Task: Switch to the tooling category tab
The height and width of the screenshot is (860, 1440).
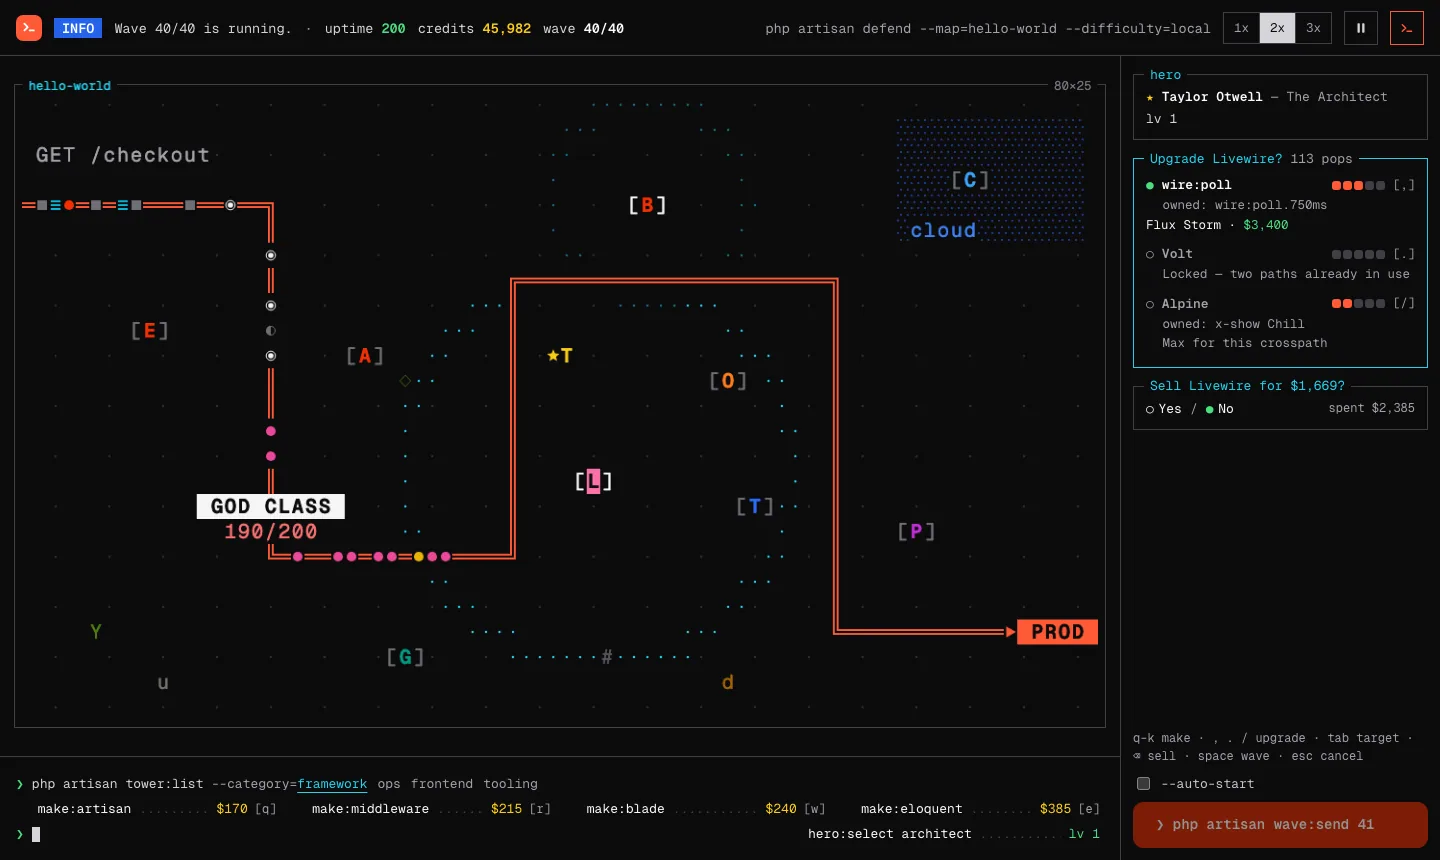Action: pos(511,784)
